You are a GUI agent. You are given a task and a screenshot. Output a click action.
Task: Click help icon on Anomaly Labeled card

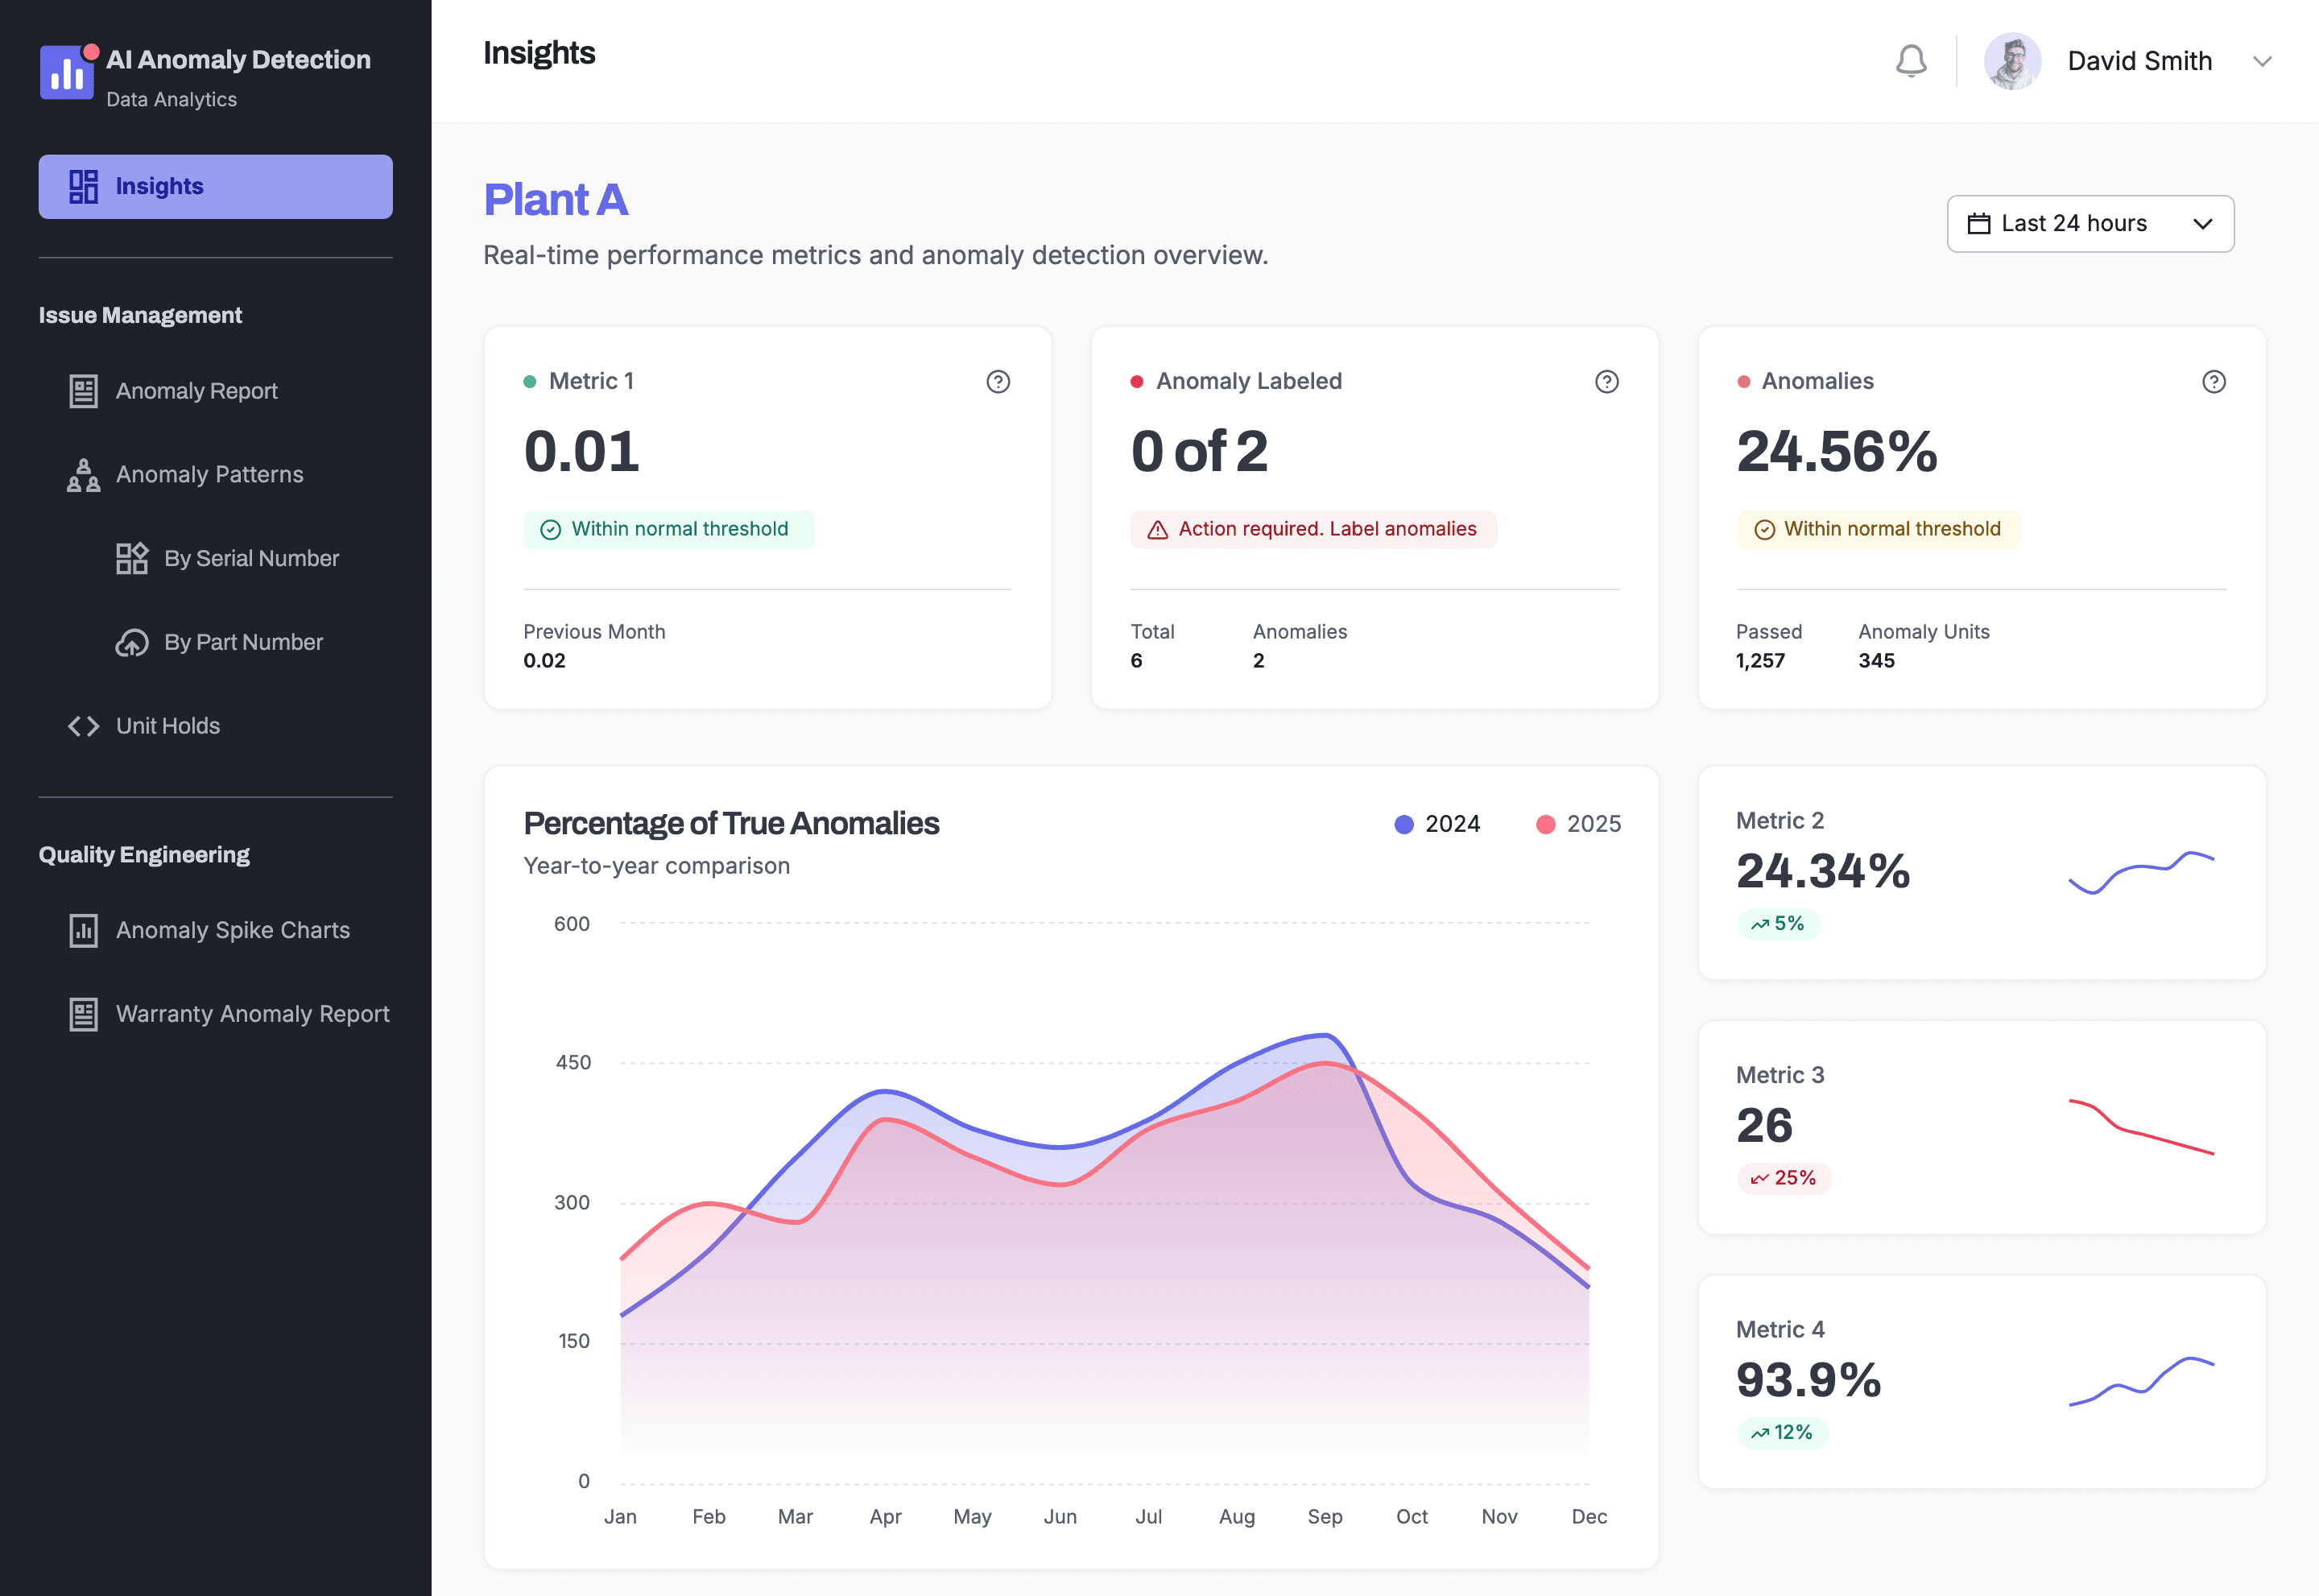(x=1606, y=382)
